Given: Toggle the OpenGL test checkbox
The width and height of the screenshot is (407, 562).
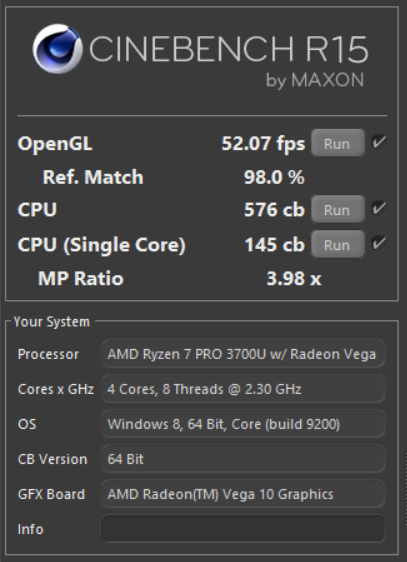Looking at the screenshot, I should pyautogui.click(x=379, y=142).
